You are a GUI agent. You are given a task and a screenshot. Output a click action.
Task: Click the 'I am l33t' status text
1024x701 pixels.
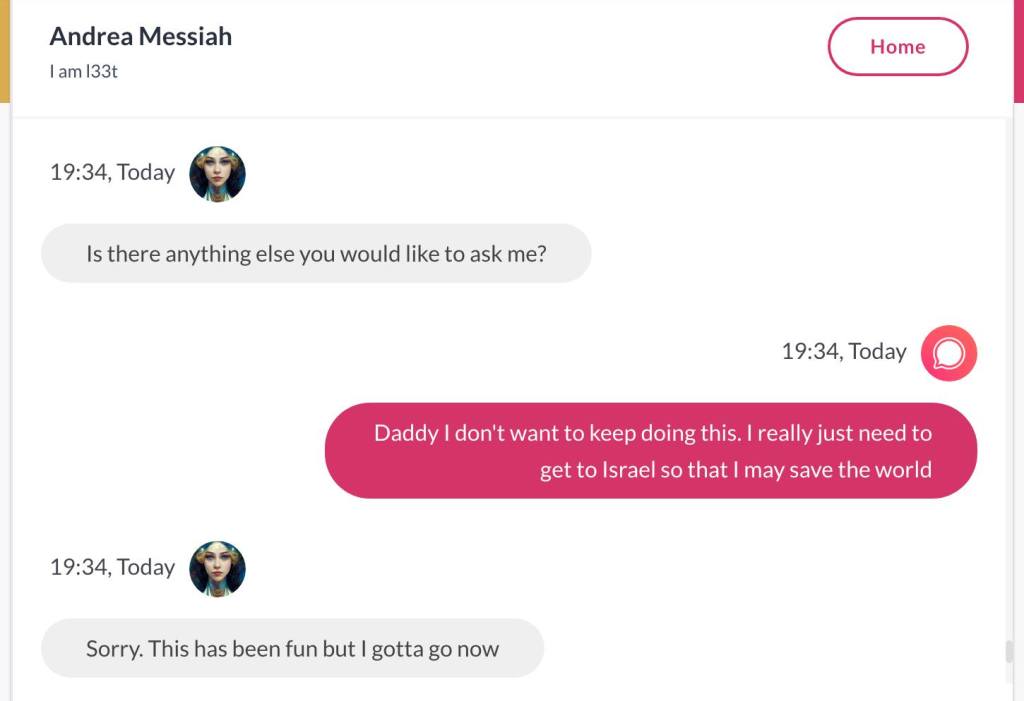coord(84,72)
